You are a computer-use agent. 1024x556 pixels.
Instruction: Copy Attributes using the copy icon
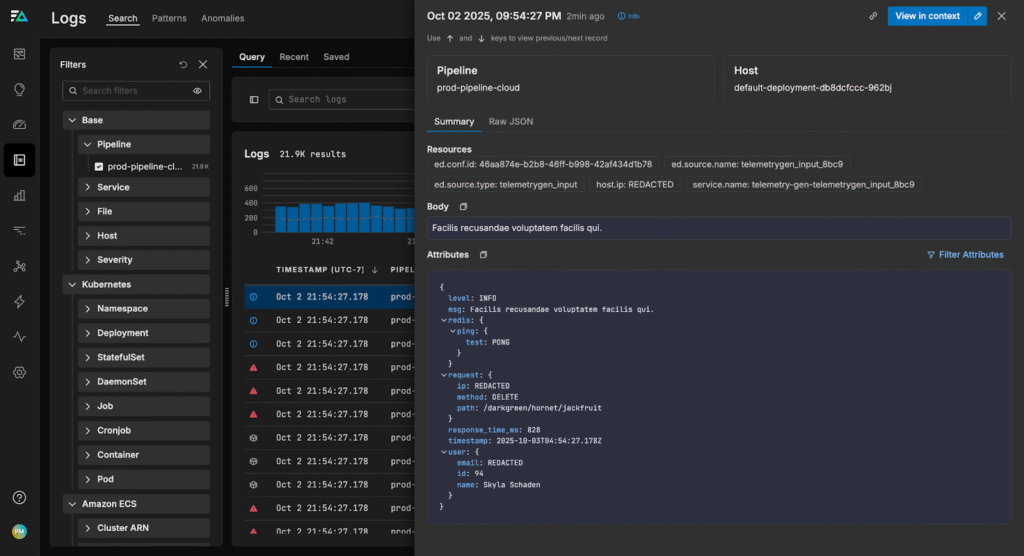coord(483,255)
